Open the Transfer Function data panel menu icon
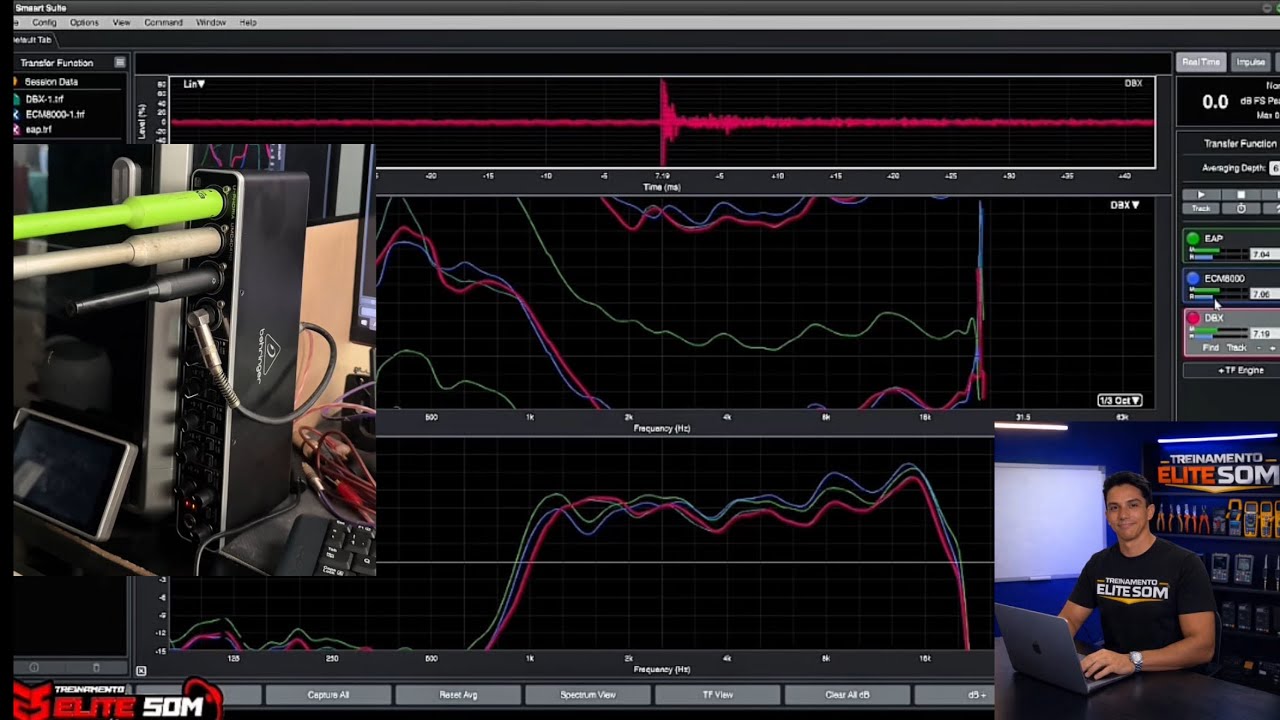 [x=120, y=62]
